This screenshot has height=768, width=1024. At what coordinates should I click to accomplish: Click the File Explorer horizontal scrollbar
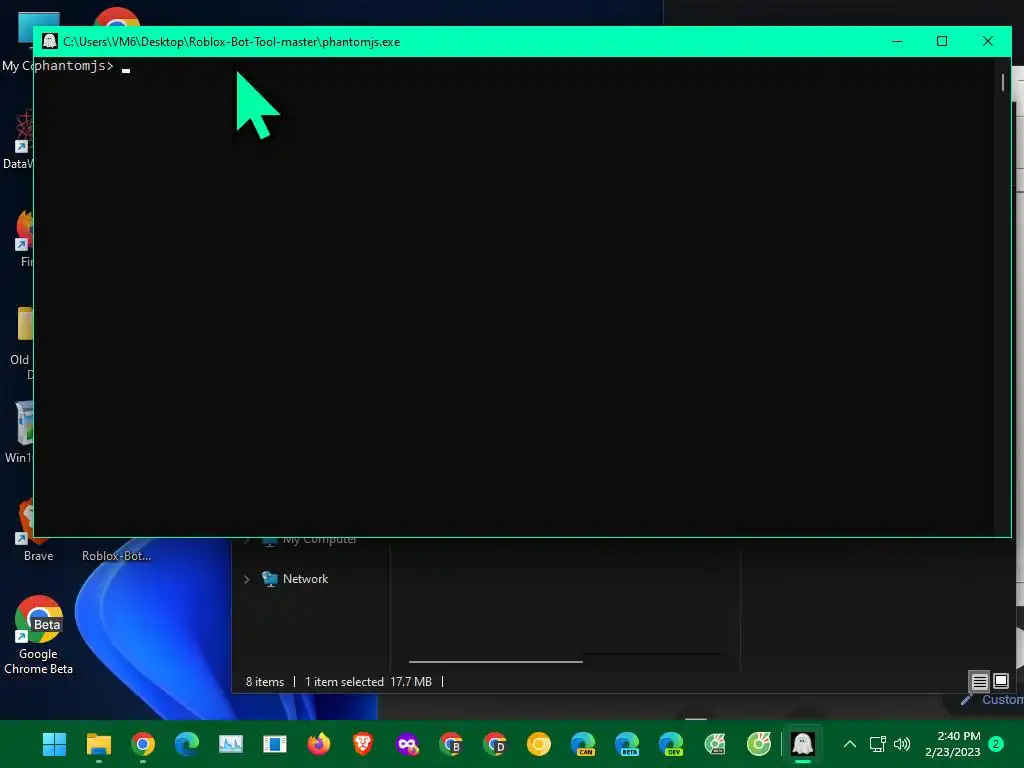coord(496,662)
